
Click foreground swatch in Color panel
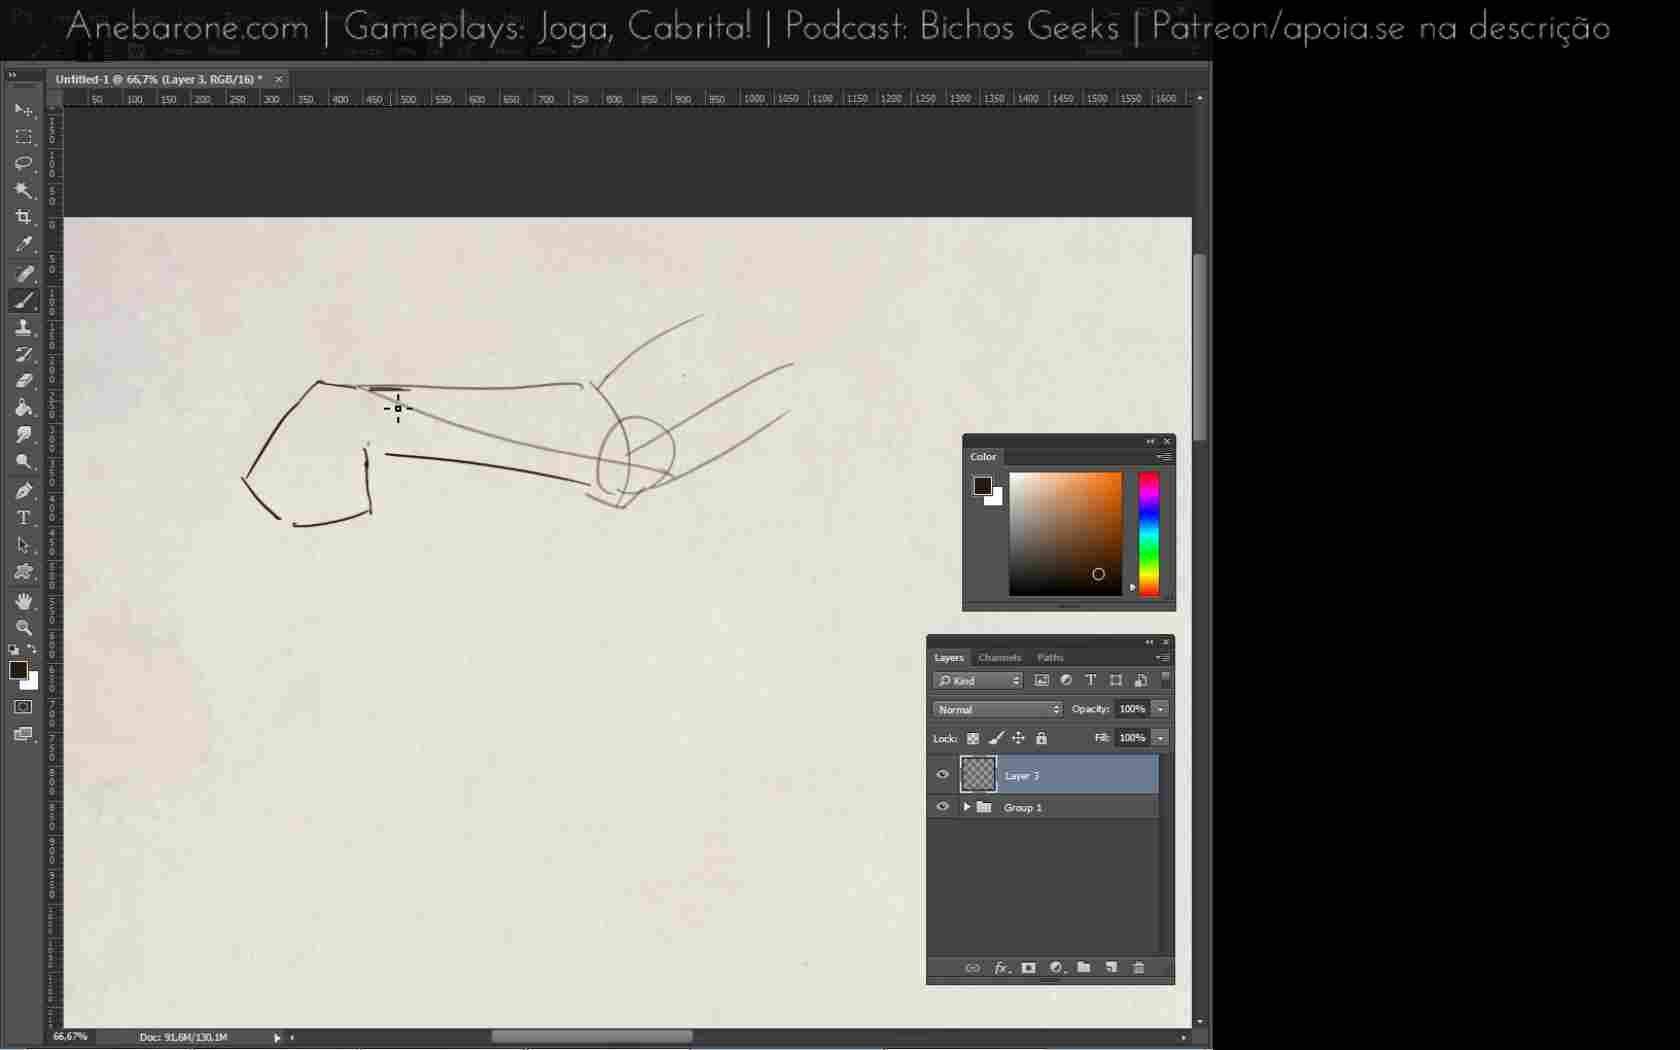coord(983,486)
